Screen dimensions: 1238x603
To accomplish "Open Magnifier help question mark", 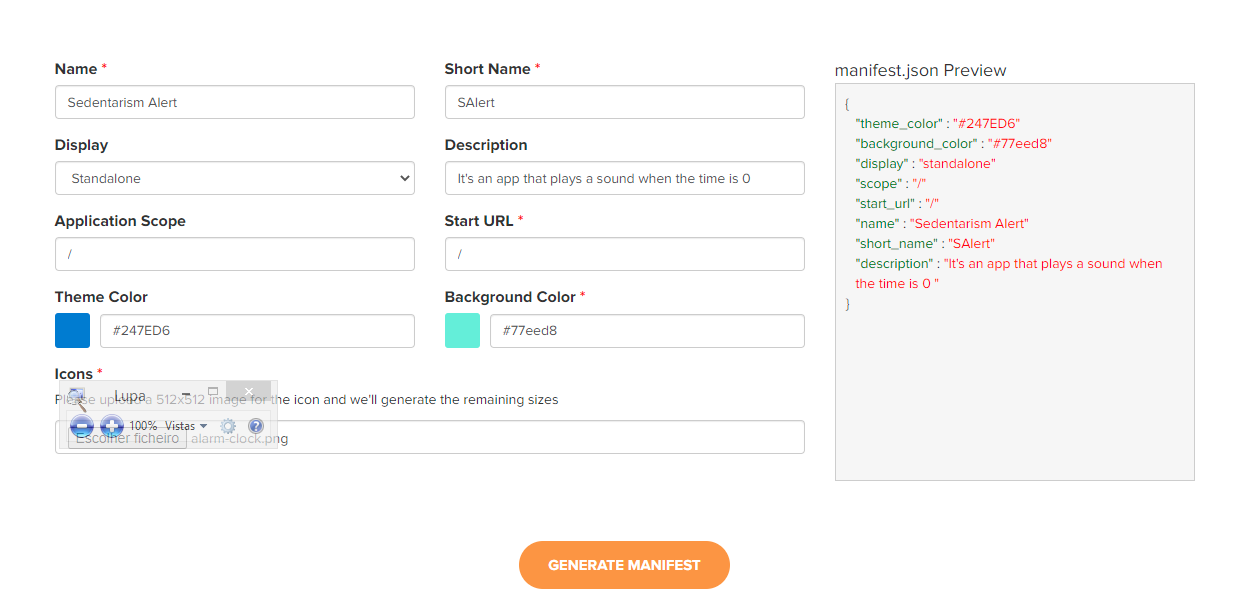I will 256,426.
